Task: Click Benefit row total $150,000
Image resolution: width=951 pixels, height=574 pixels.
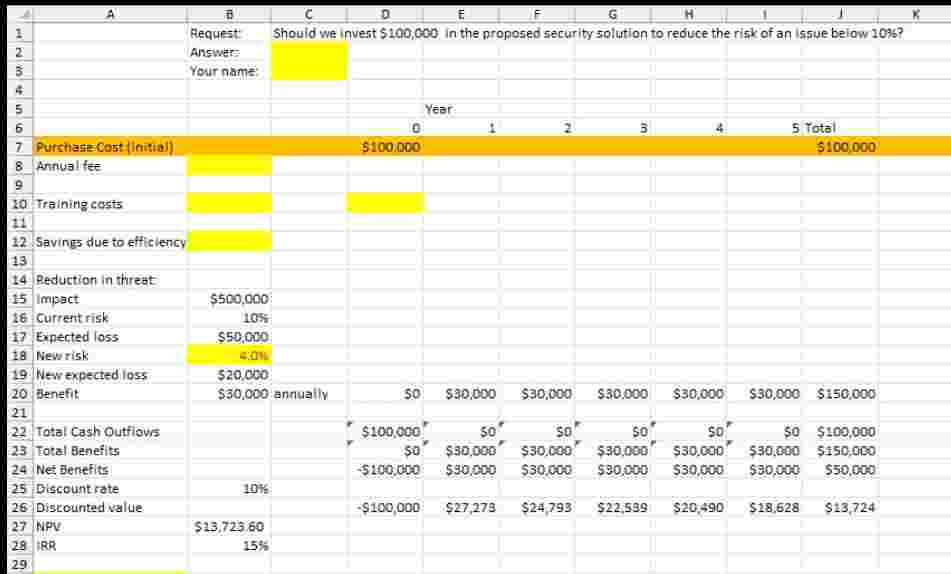Action: (x=846, y=394)
